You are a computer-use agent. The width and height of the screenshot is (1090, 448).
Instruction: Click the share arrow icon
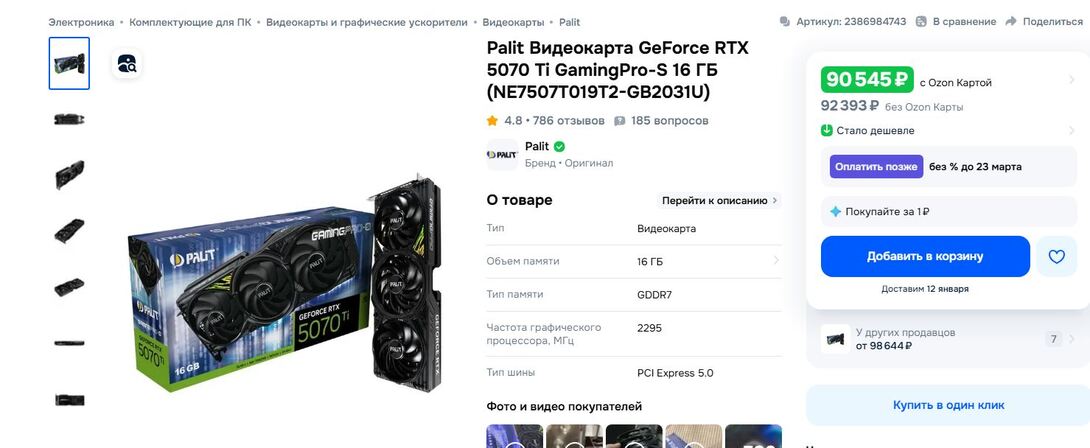tap(1011, 22)
